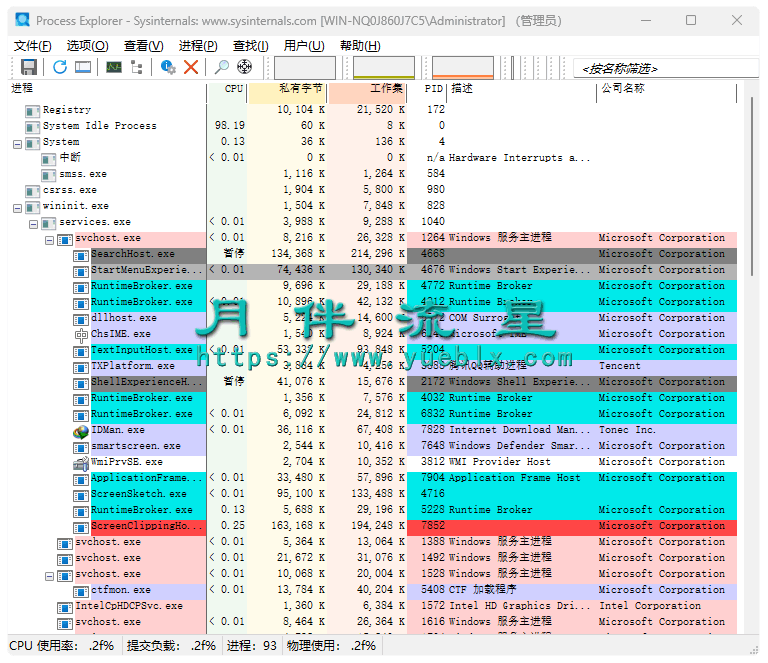Toggle the process tree view icon
The height and width of the screenshot is (663, 768).
click(137, 67)
